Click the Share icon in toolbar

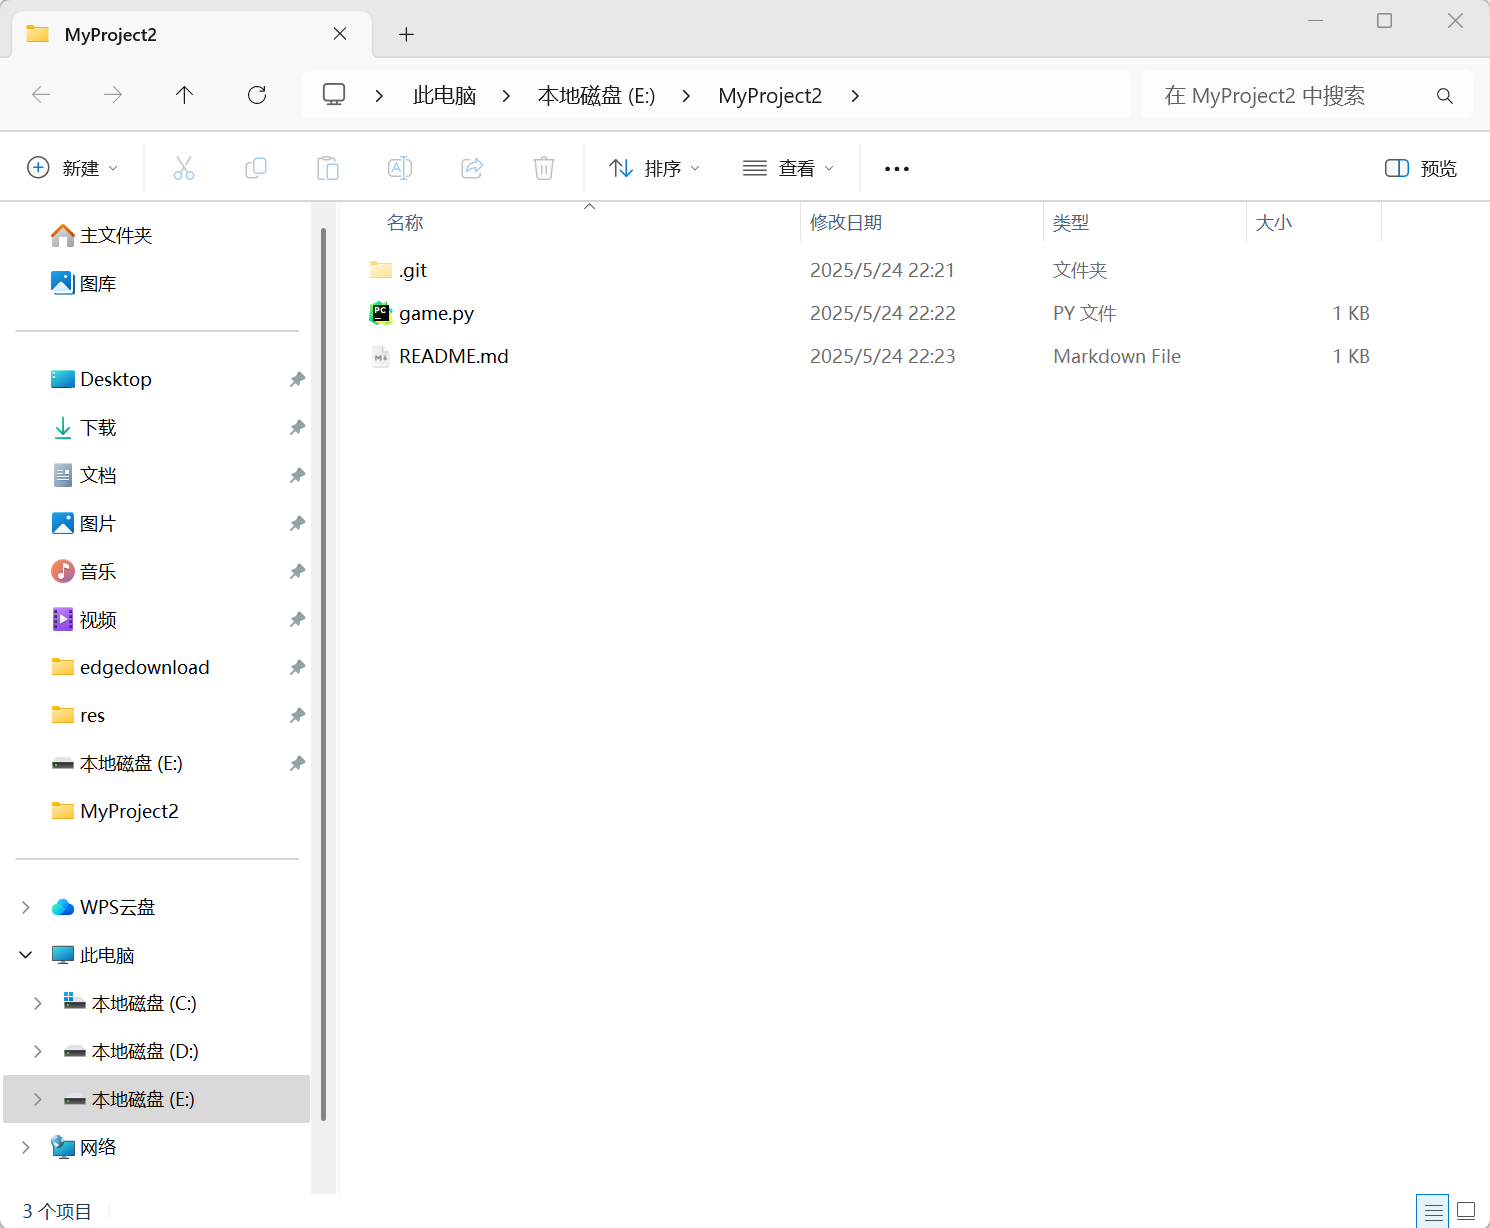tap(472, 168)
